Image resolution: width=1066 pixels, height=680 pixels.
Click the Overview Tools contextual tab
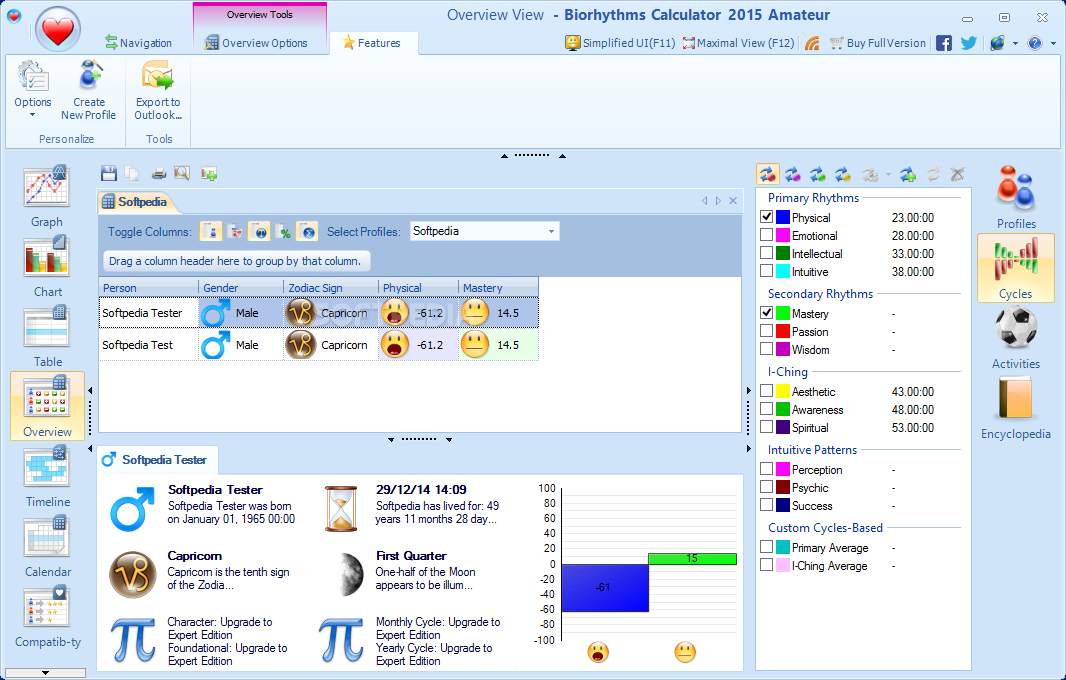[260, 14]
